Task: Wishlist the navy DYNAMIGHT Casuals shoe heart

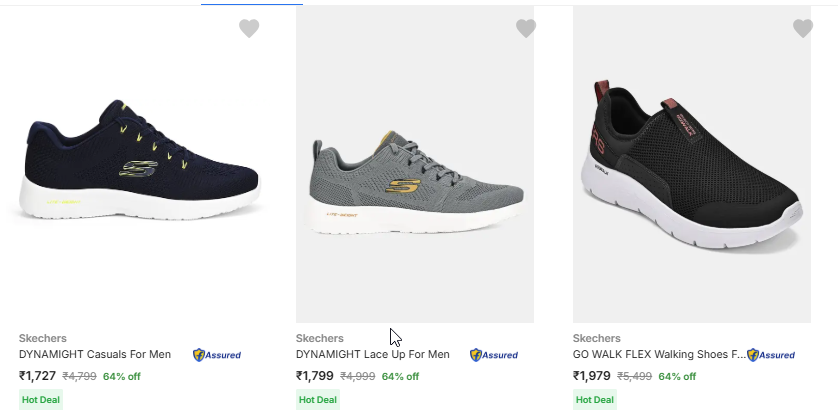Action: (x=249, y=29)
